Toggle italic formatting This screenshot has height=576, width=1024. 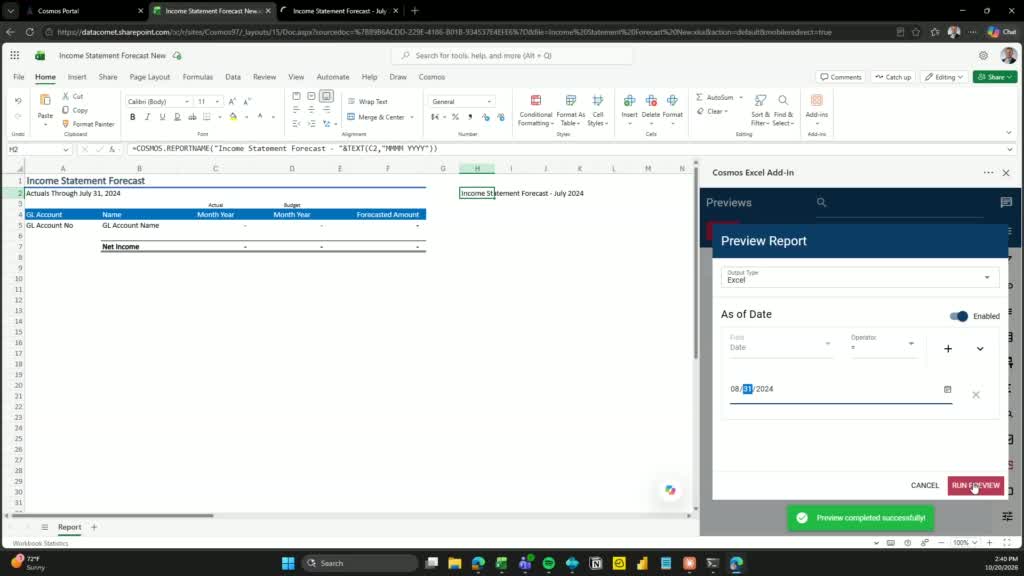coord(148,117)
